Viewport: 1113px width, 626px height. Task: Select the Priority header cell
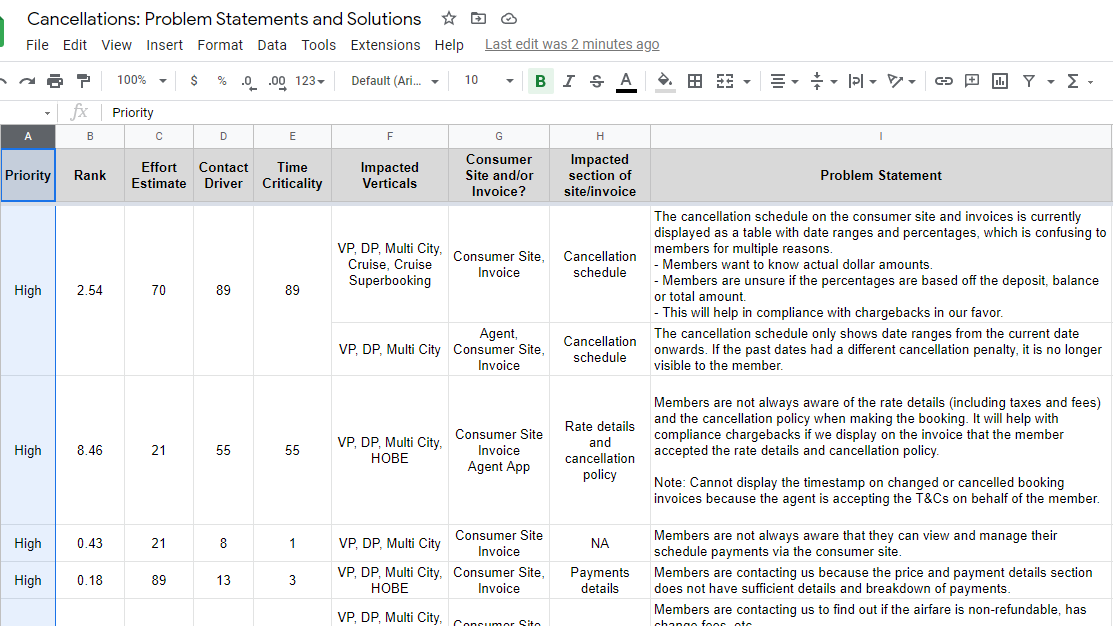click(28, 175)
